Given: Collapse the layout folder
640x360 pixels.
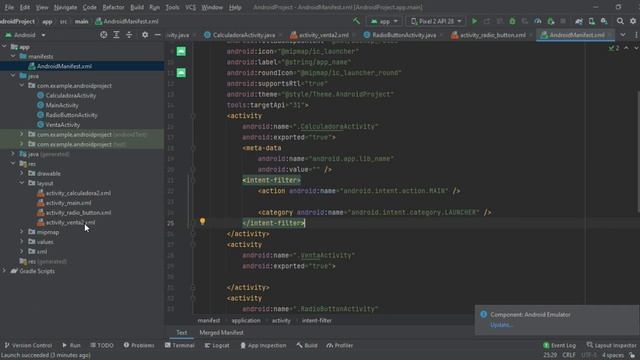Looking at the screenshot, I should tap(22, 183).
